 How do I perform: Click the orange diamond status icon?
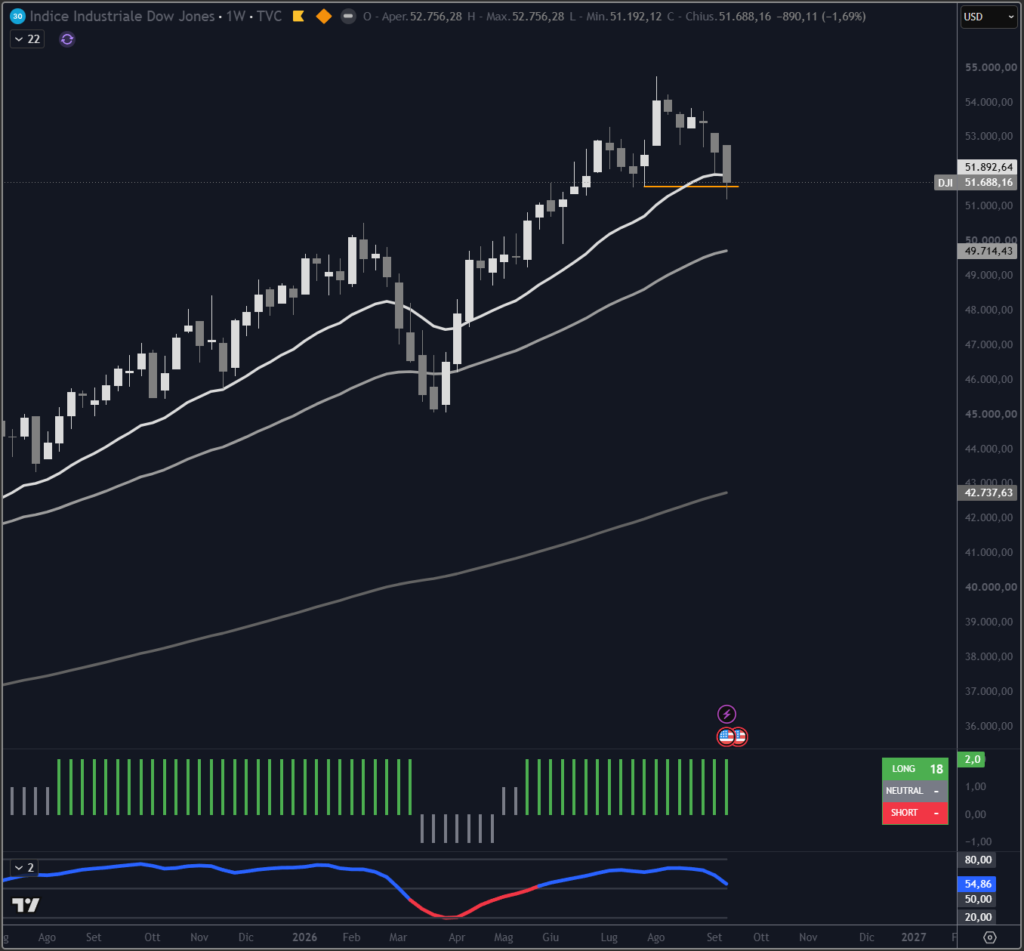pos(323,16)
